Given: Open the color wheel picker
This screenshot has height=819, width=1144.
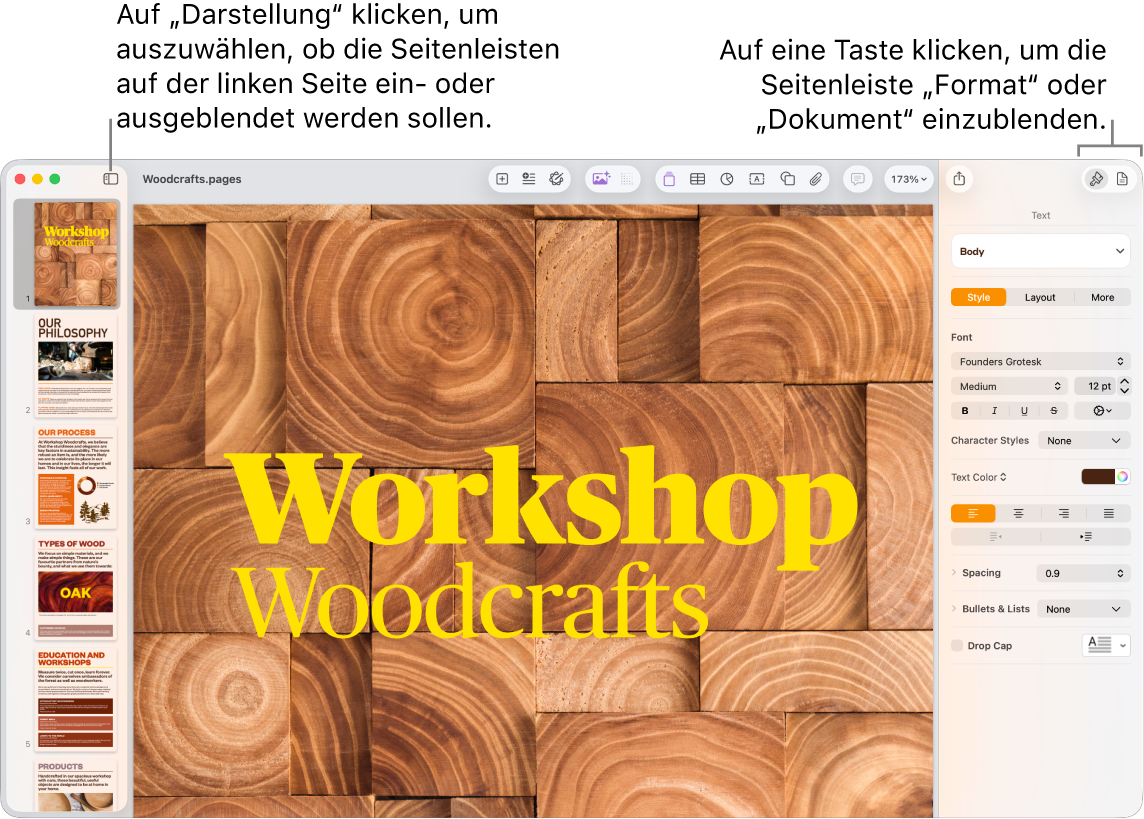Looking at the screenshot, I should click(x=1122, y=477).
